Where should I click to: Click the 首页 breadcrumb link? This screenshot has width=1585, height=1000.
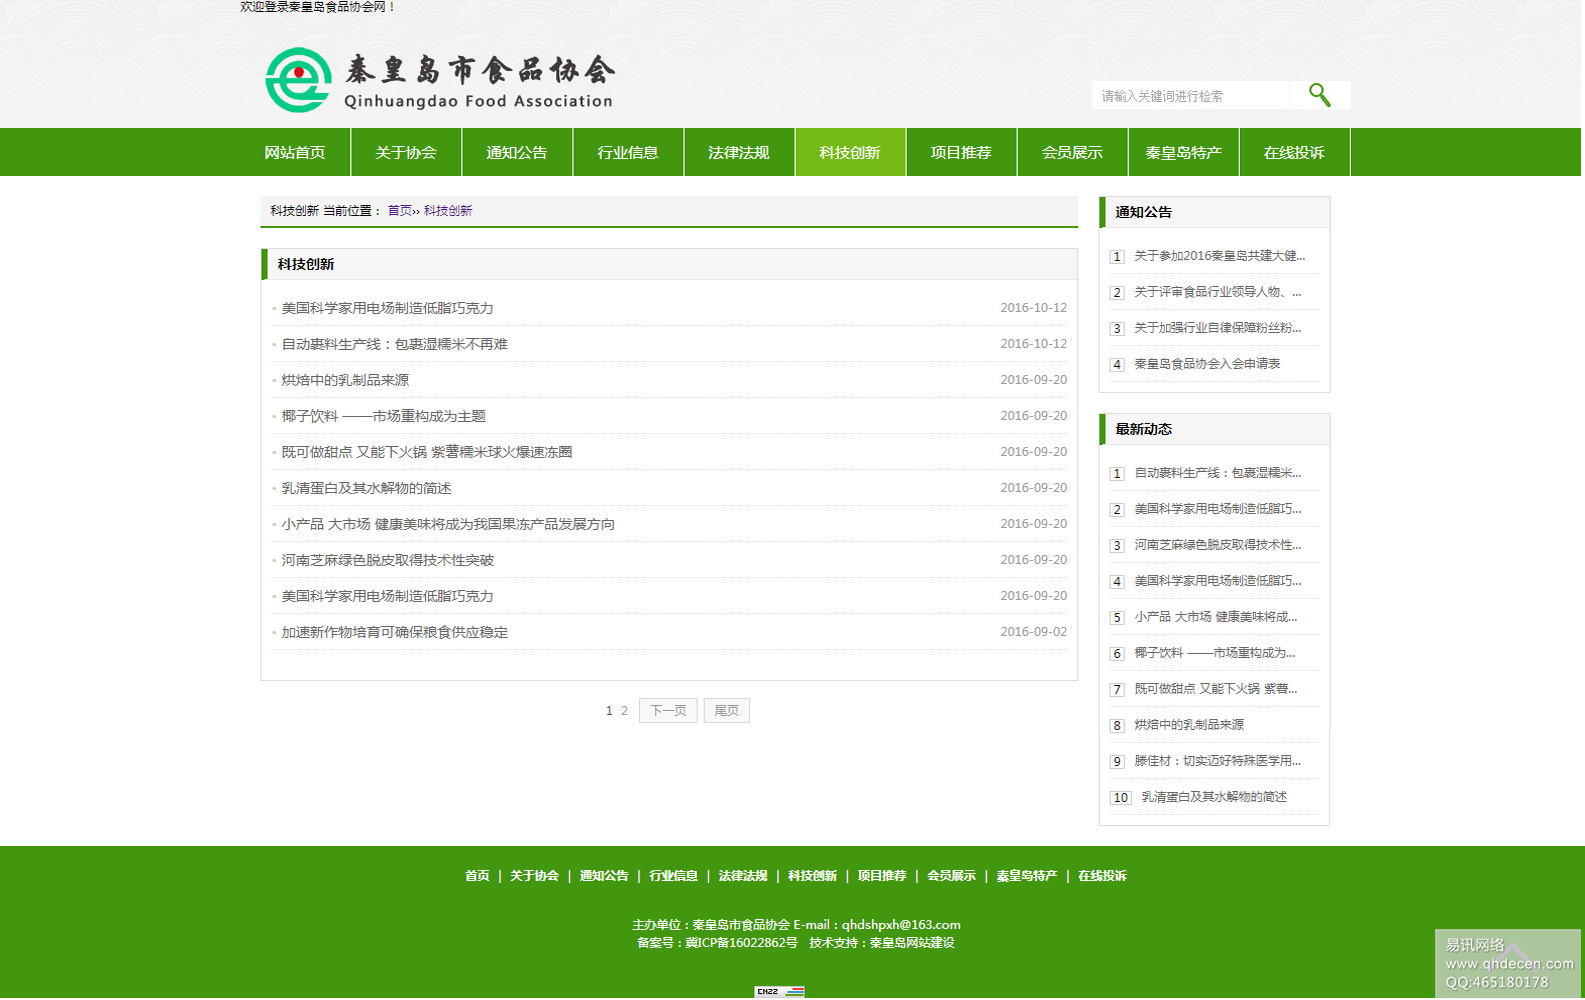(x=399, y=211)
